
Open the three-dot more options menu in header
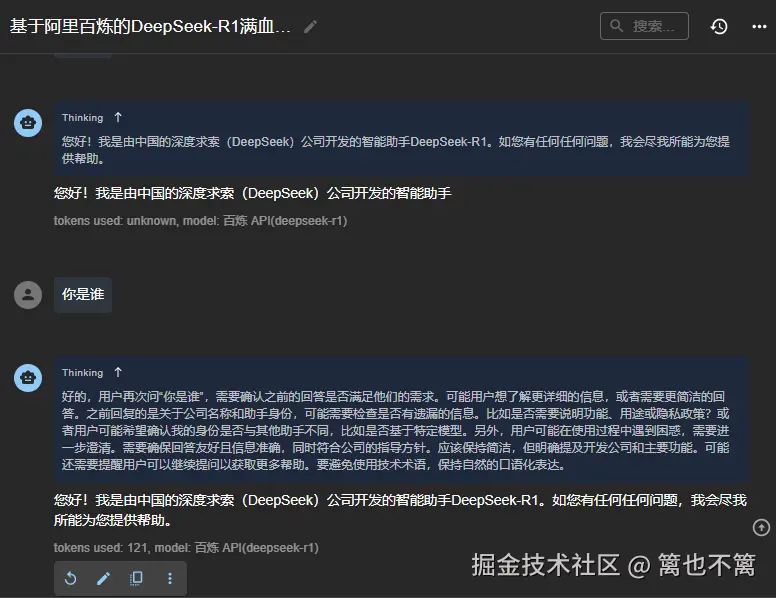[x=759, y=26]
